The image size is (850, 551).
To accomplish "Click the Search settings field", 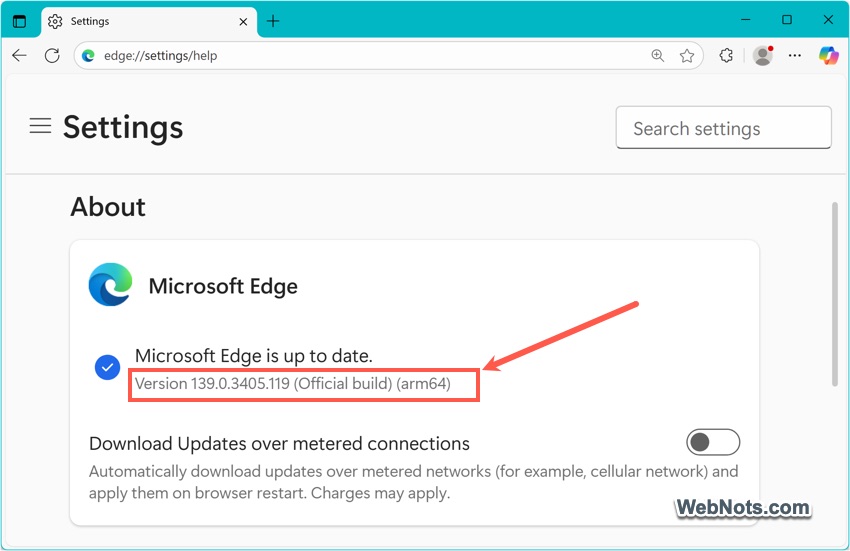I will 724,127.
